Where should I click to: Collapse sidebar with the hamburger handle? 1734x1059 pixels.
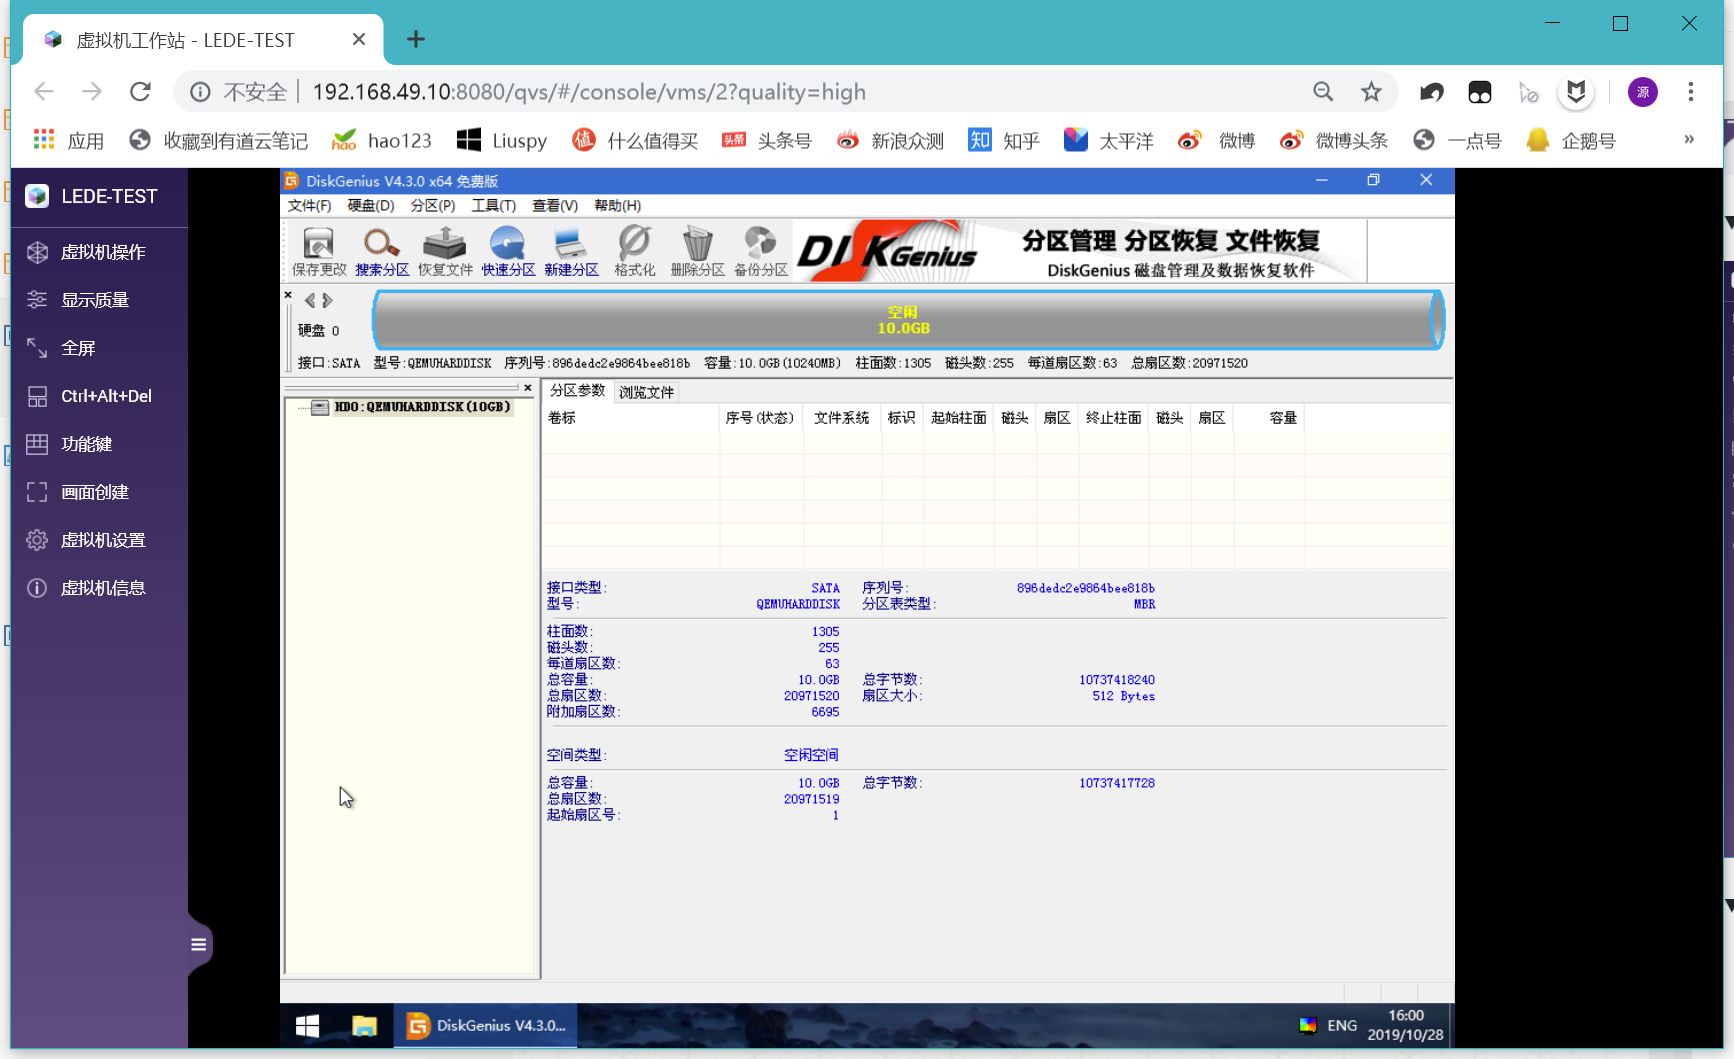(x=199, y=945)
